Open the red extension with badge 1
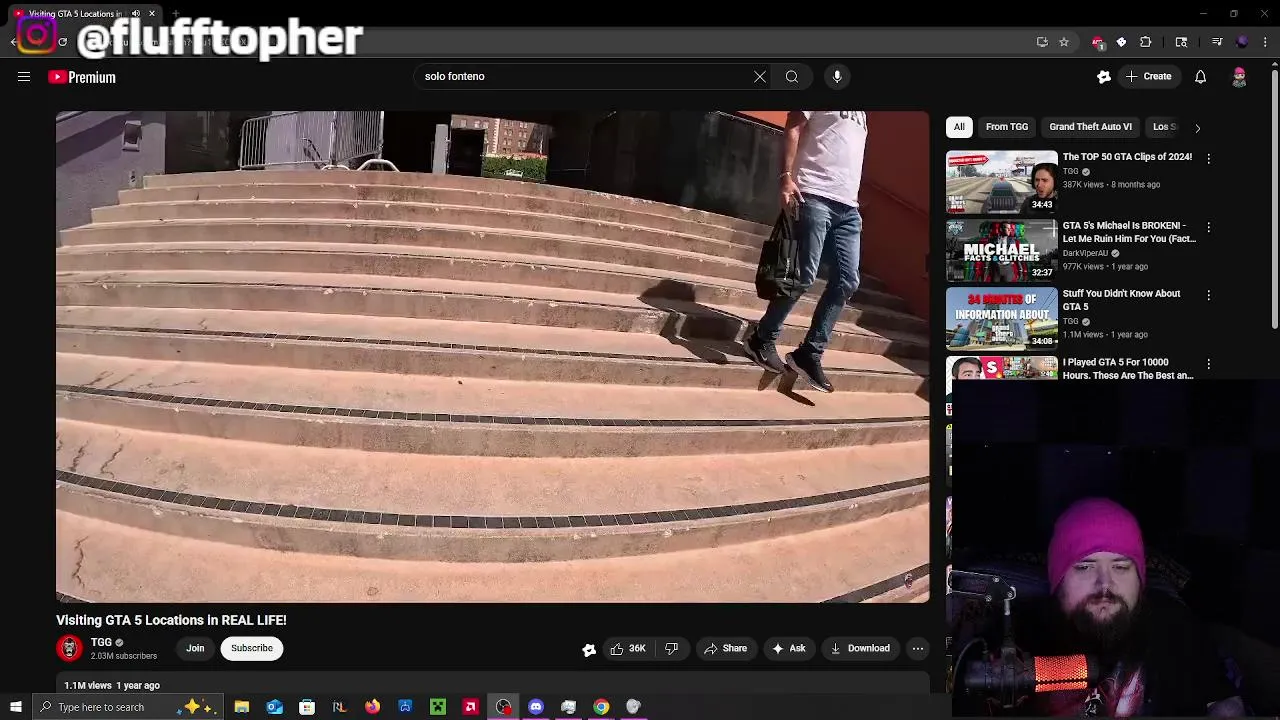 1098,42
